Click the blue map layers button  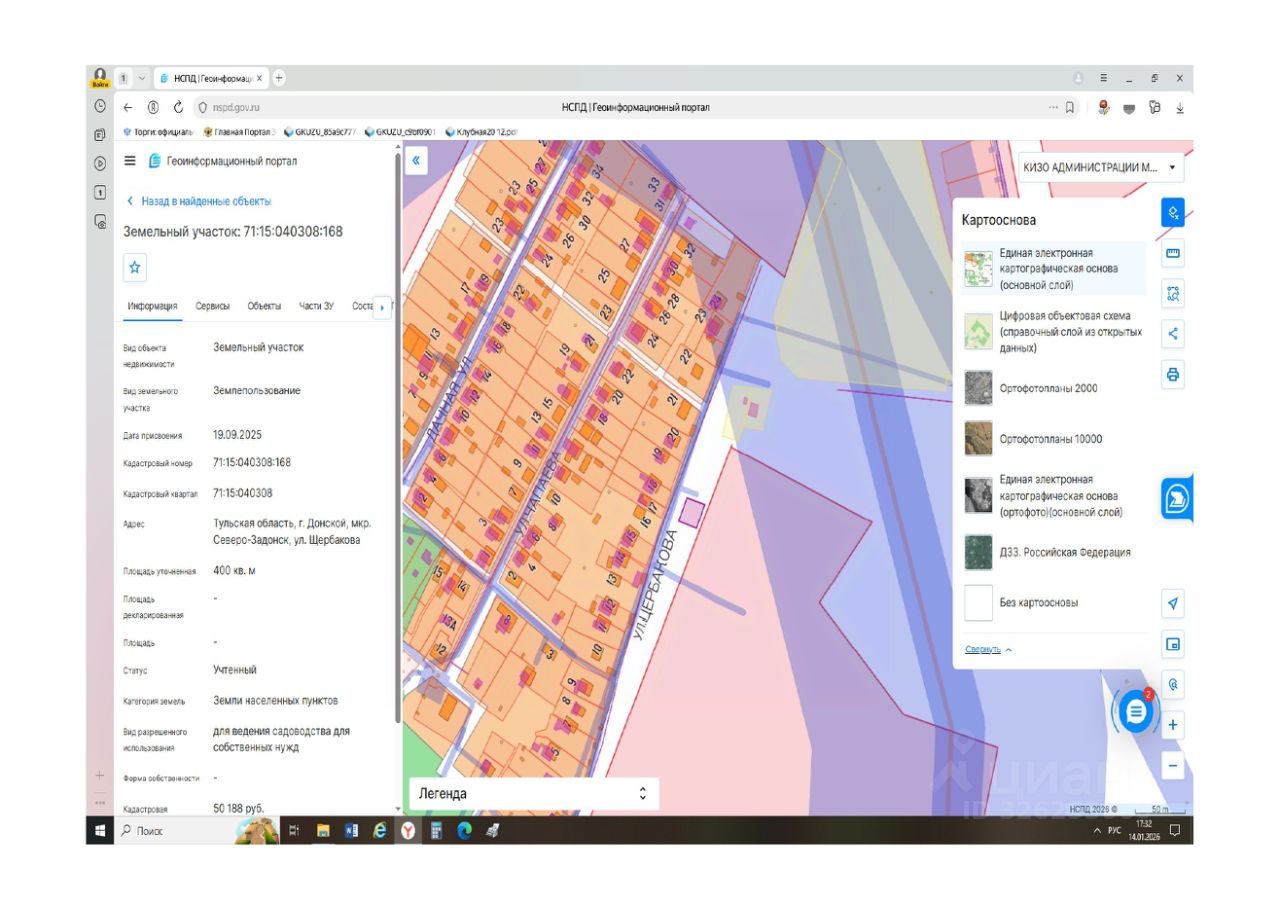[x=1173, y=212]
